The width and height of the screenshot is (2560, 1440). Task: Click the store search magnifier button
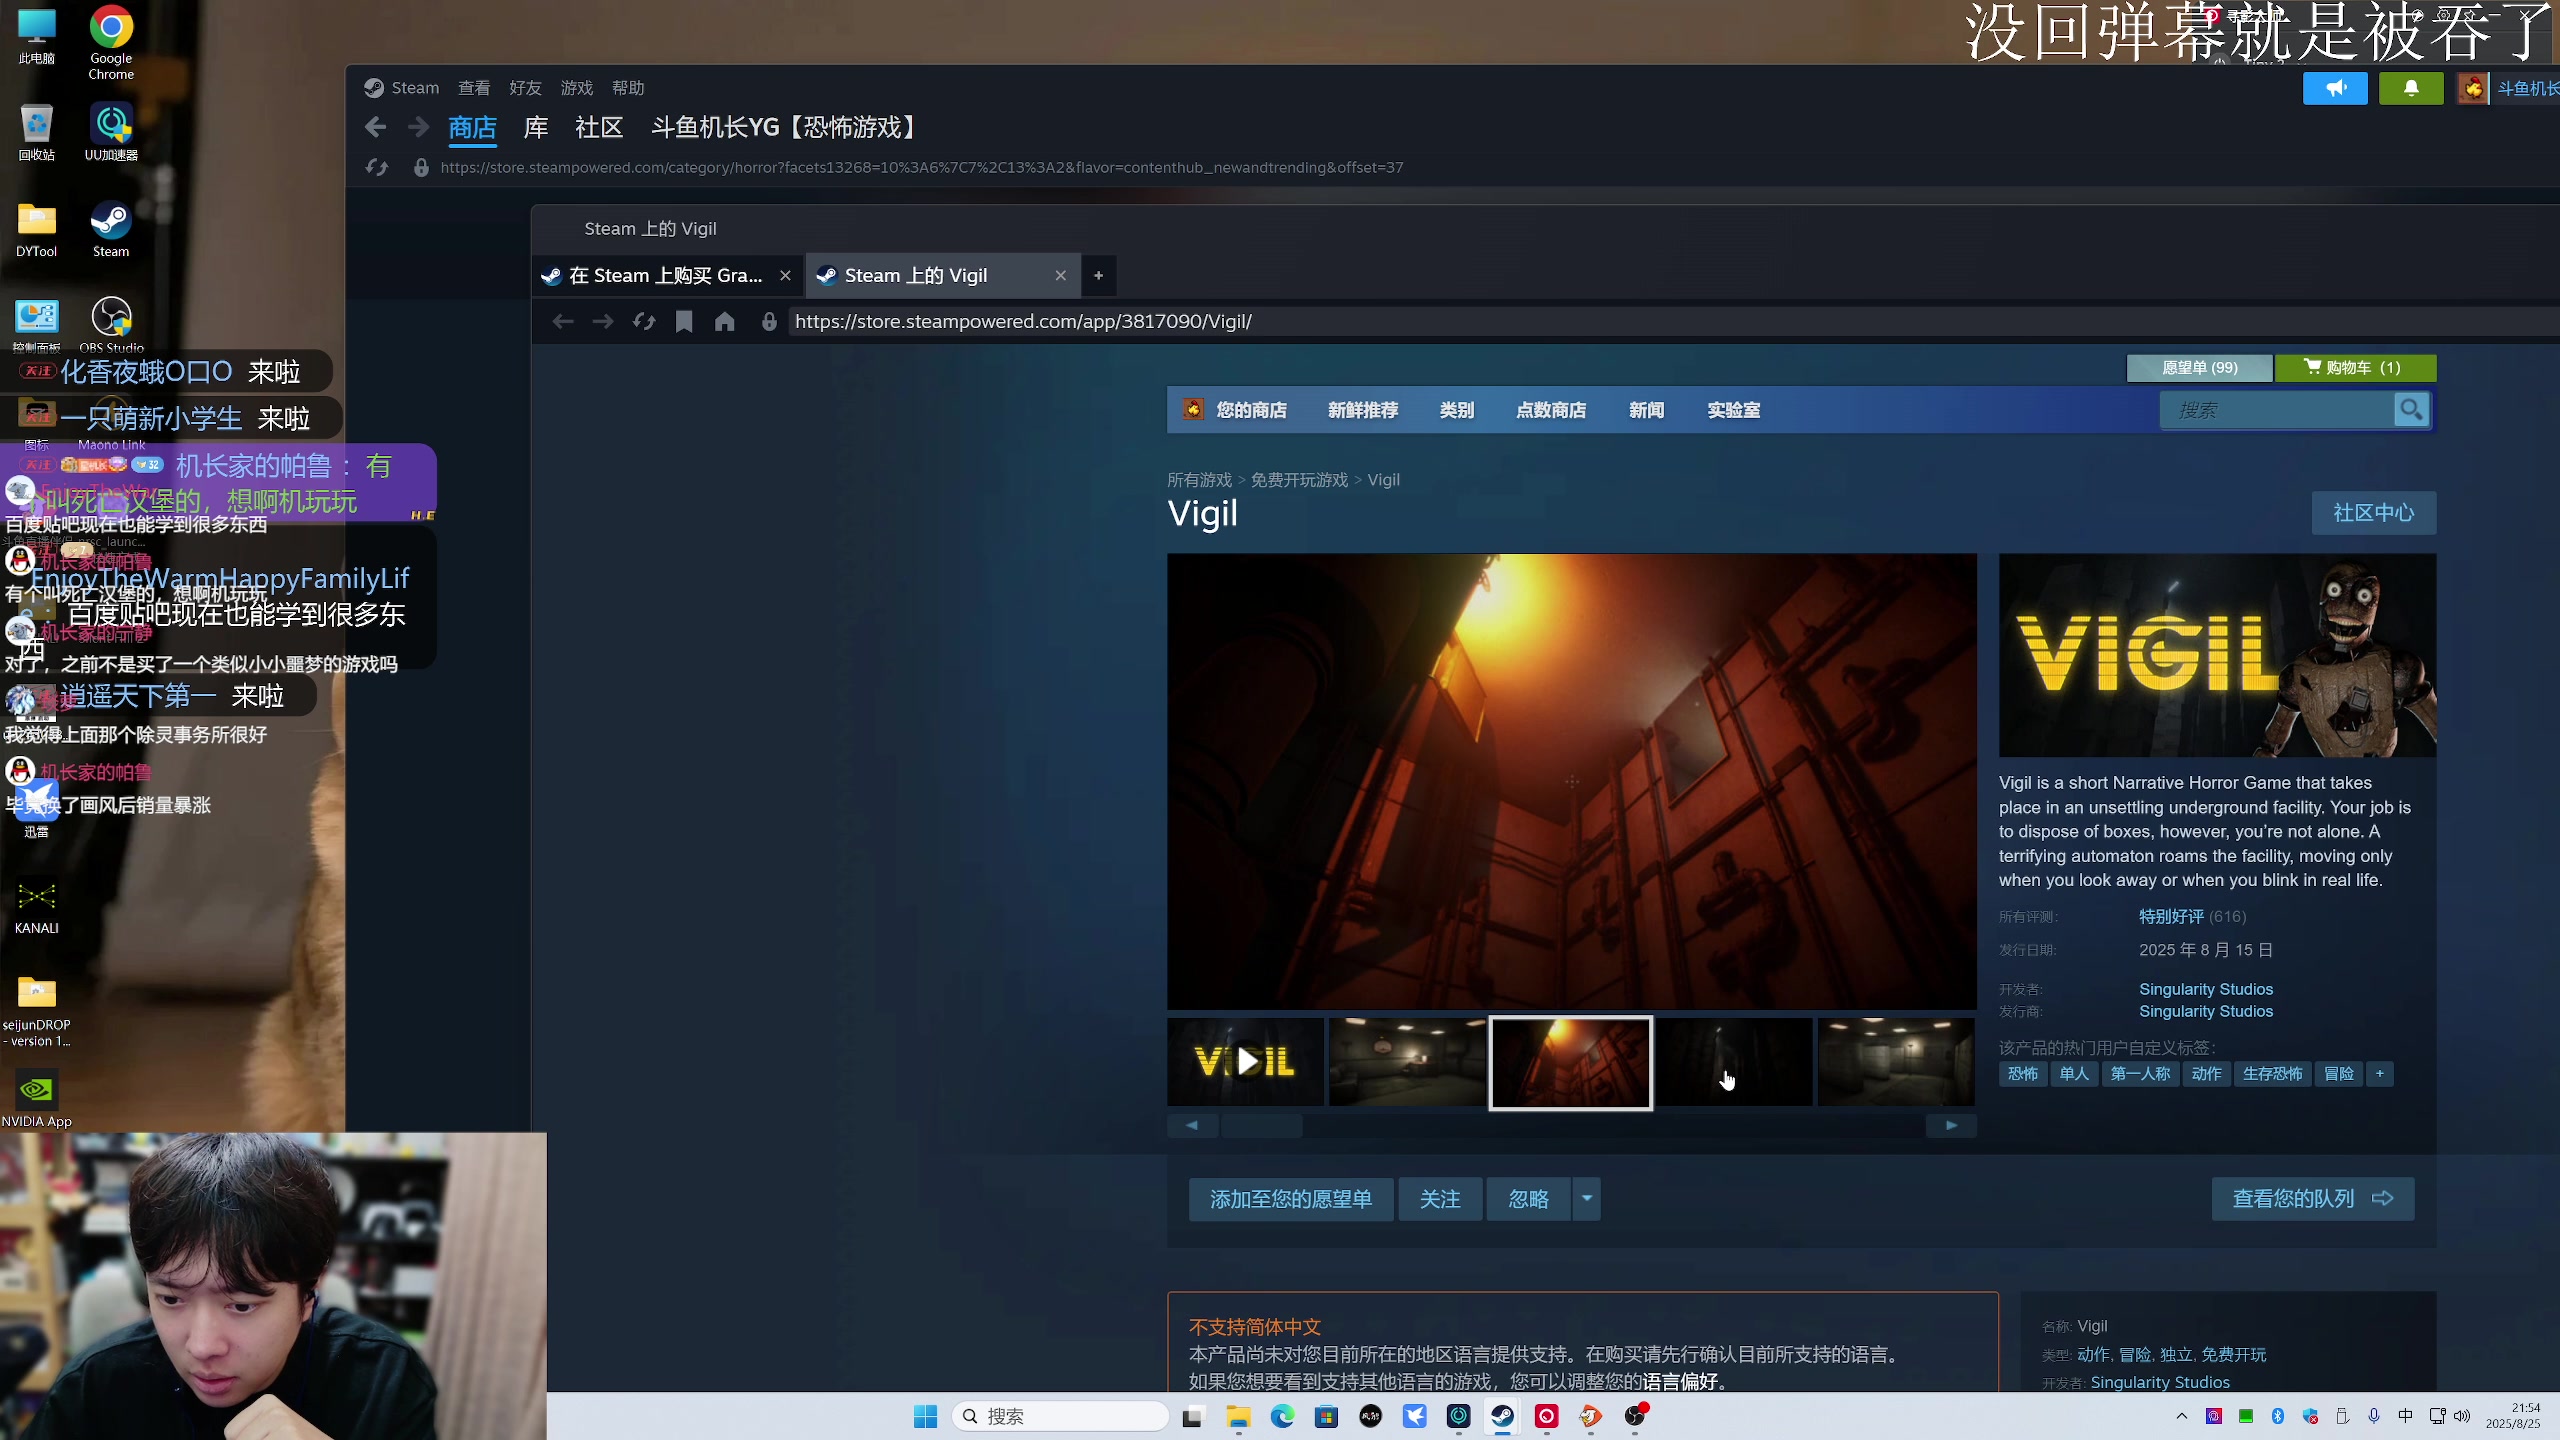tap(2411, 410)
